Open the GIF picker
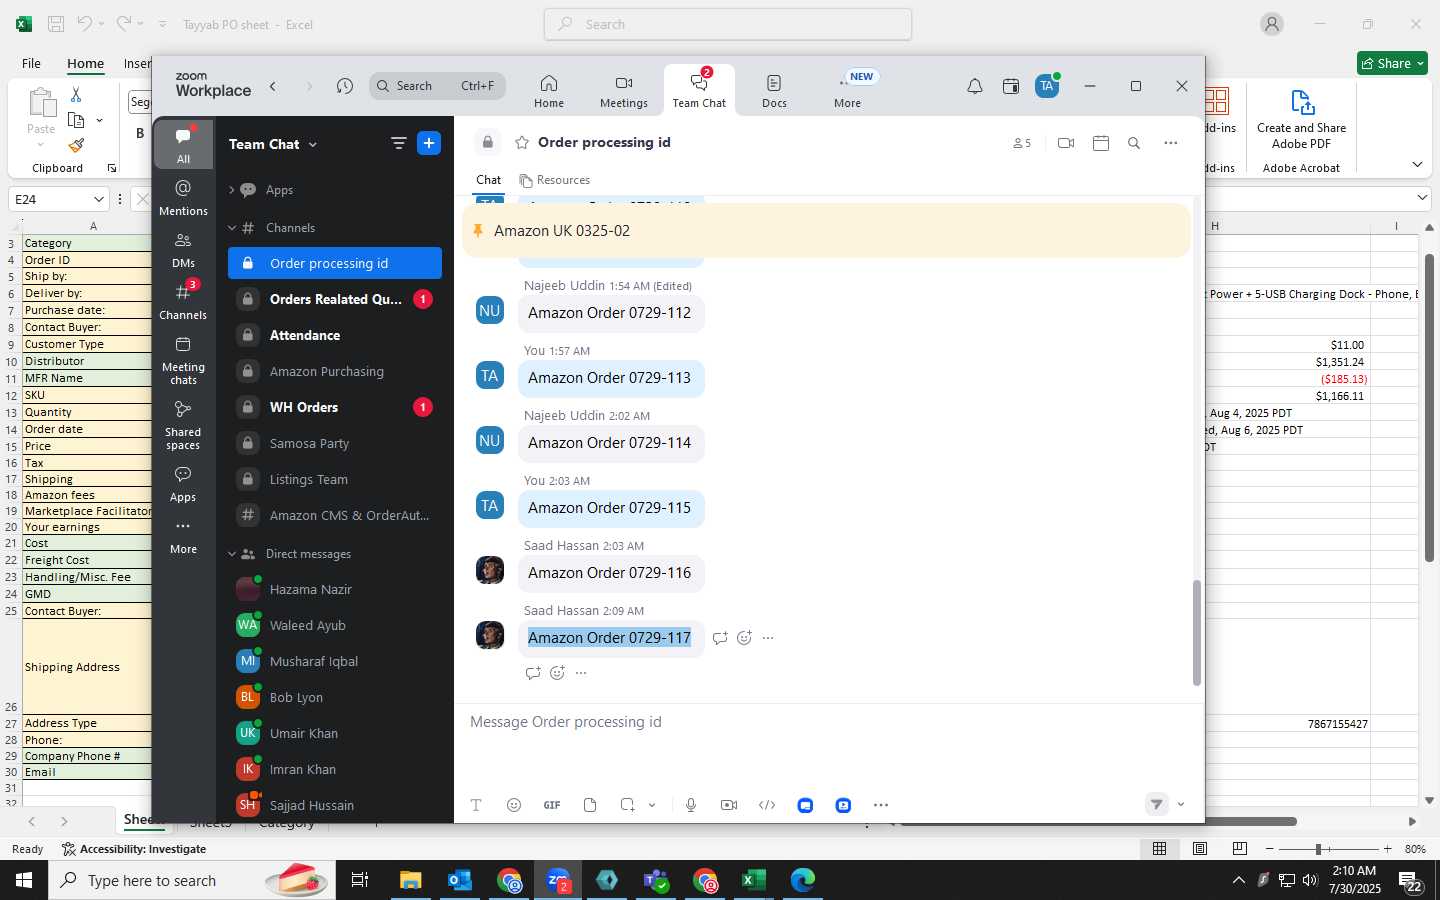Screen dimensions: 1440x900 click(x=552, y=805)
